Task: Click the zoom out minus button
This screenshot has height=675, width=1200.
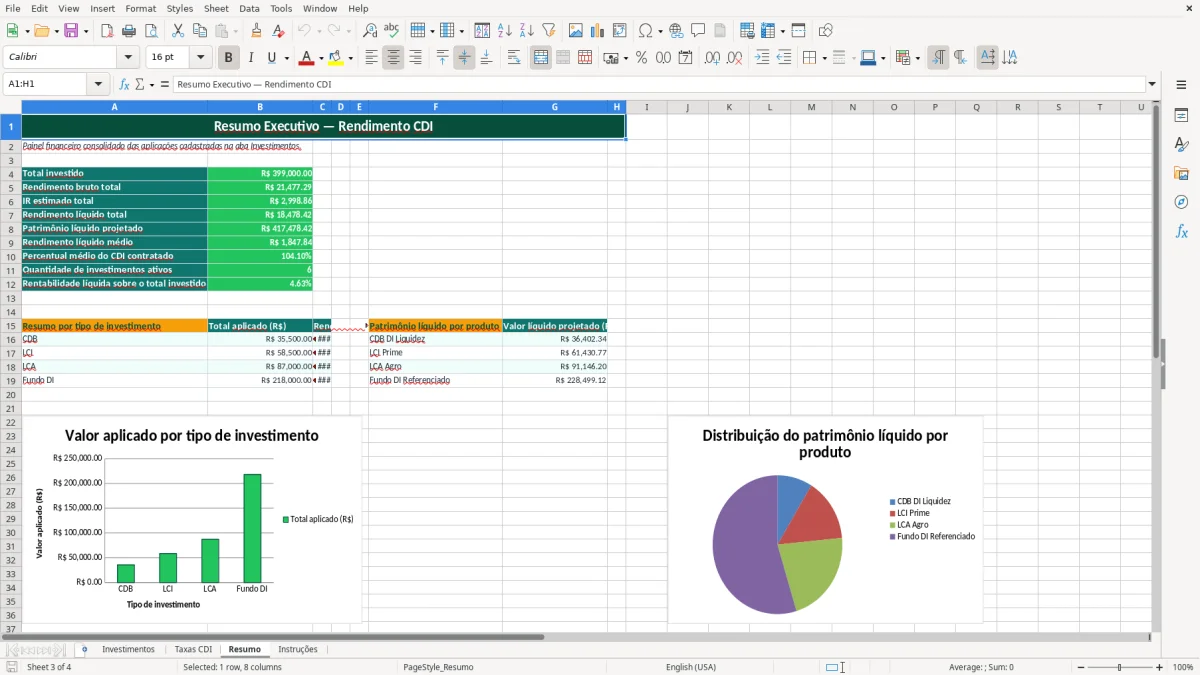Action: click(x=1080, y=667)
